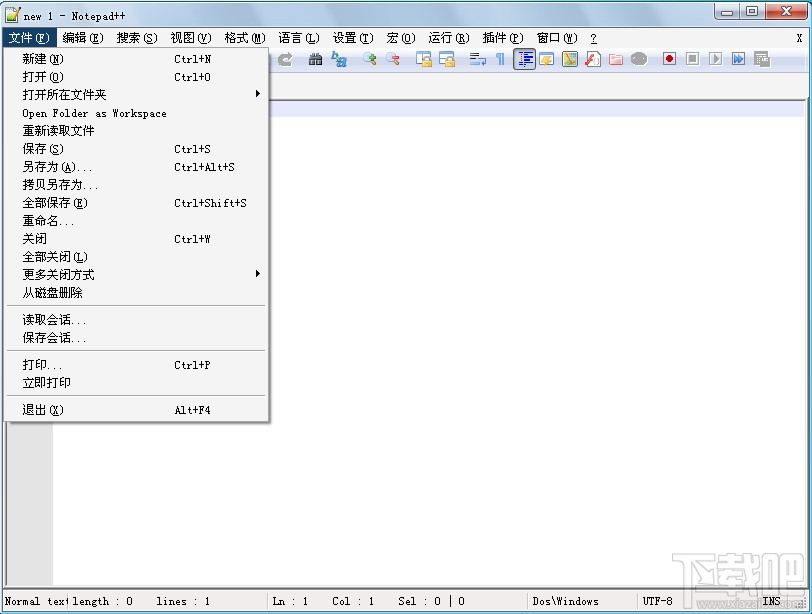Start macro recording with the red record icon

pos(669,59)
